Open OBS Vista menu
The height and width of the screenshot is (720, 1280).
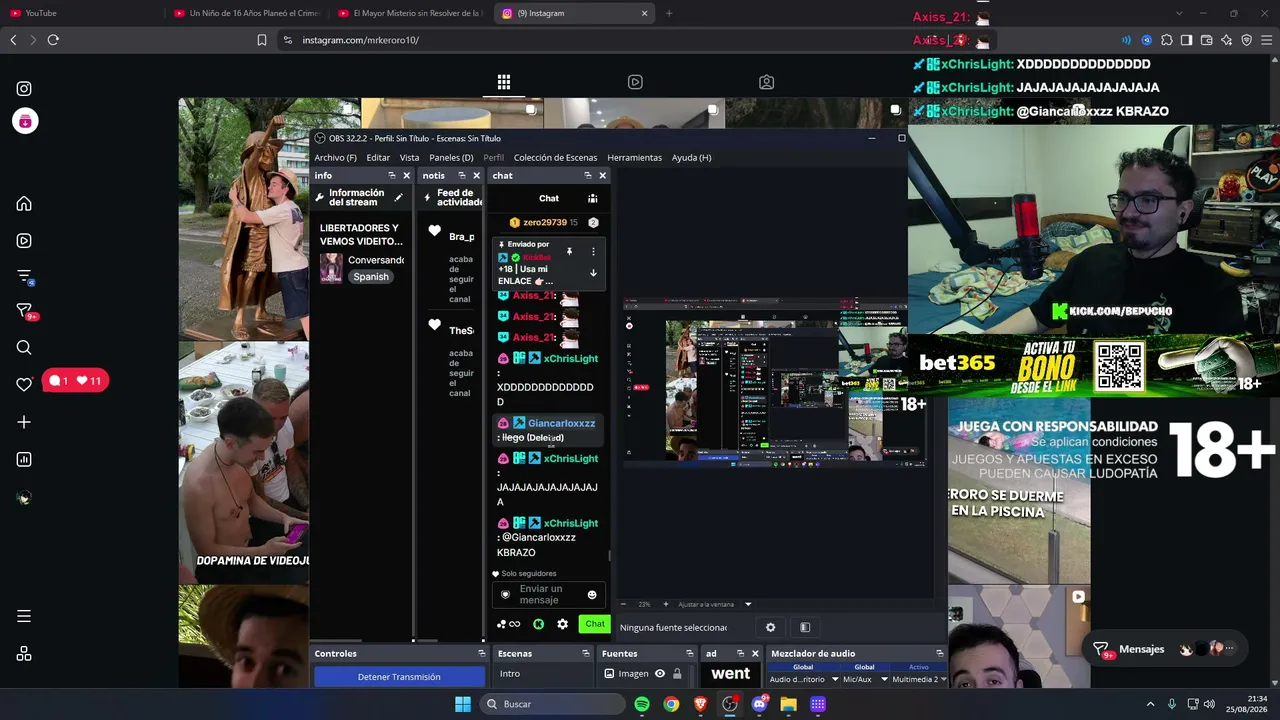point(409,157)
